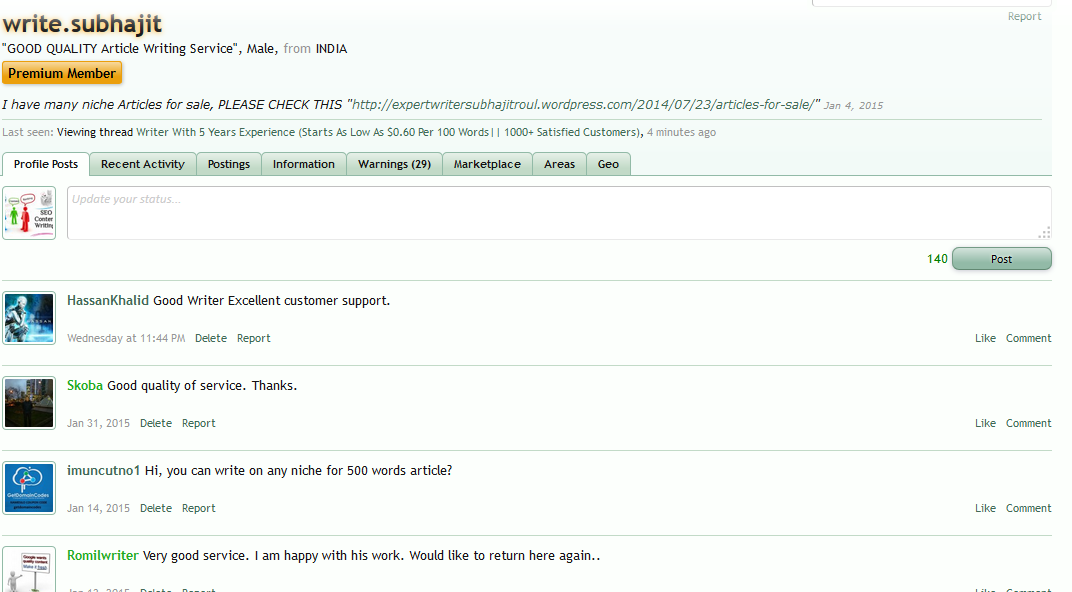Comment on Skoba's post
Image resolution: width=1072 pixels, height=592 pixels.
[x=1028, y=423]
